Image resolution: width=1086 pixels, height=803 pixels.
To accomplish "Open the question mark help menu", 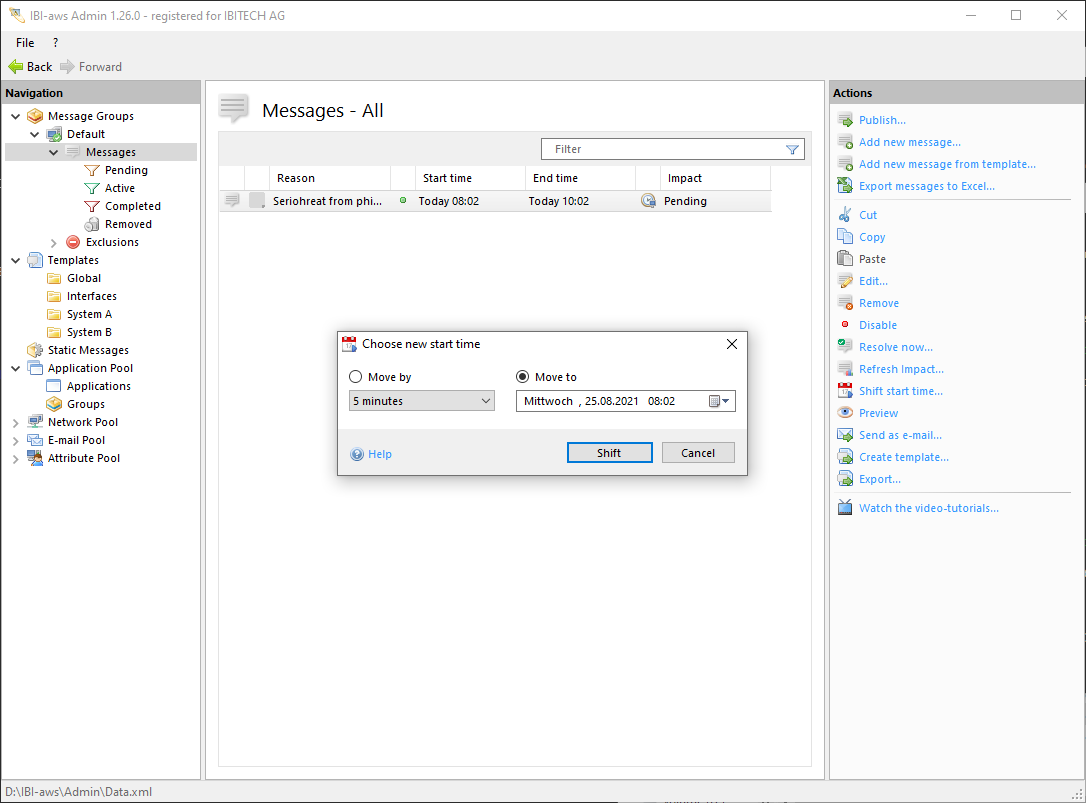I will pyautogui.click(x=55, y=43).
